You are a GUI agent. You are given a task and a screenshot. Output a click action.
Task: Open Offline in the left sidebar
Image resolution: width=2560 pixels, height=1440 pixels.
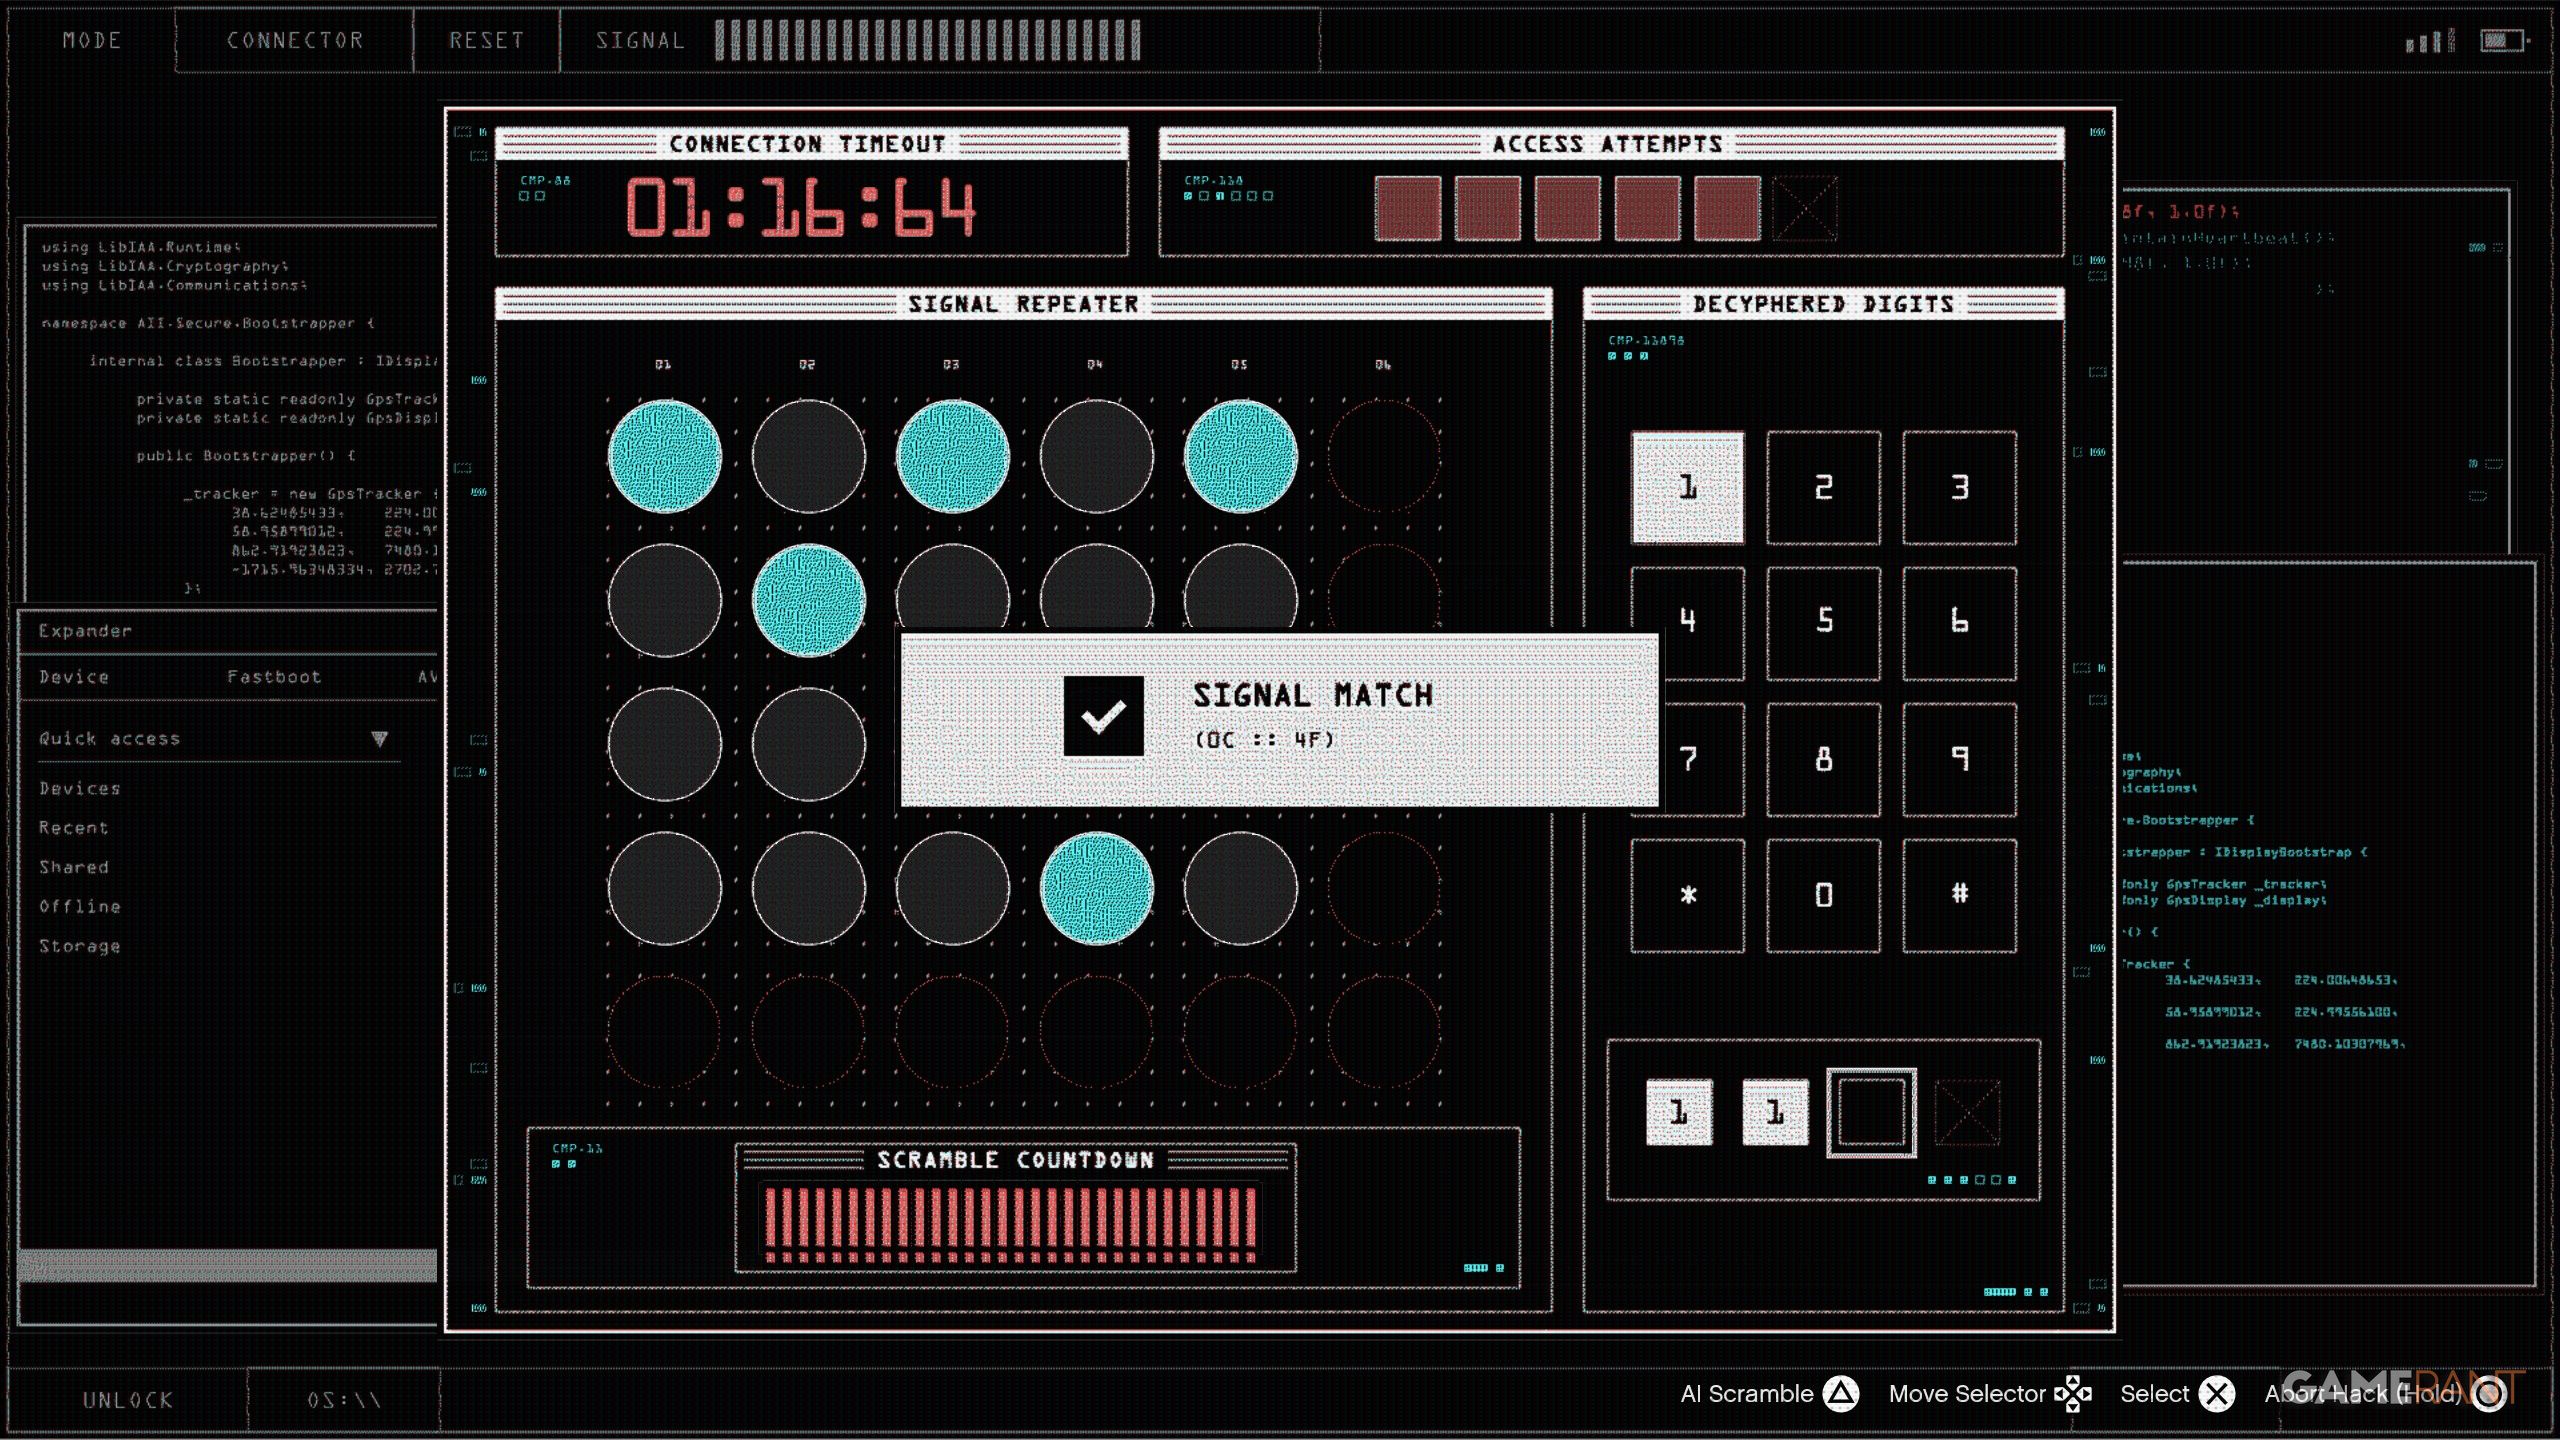tap(80, 906)
